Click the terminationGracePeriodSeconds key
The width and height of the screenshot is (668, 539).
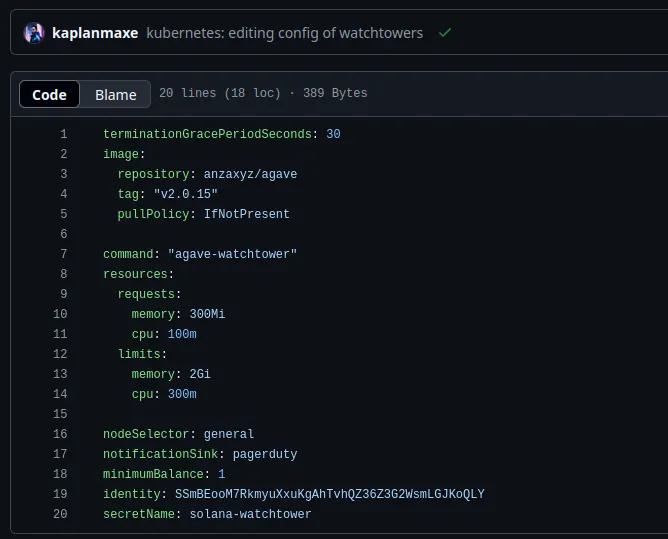click(x=207, y=134)
